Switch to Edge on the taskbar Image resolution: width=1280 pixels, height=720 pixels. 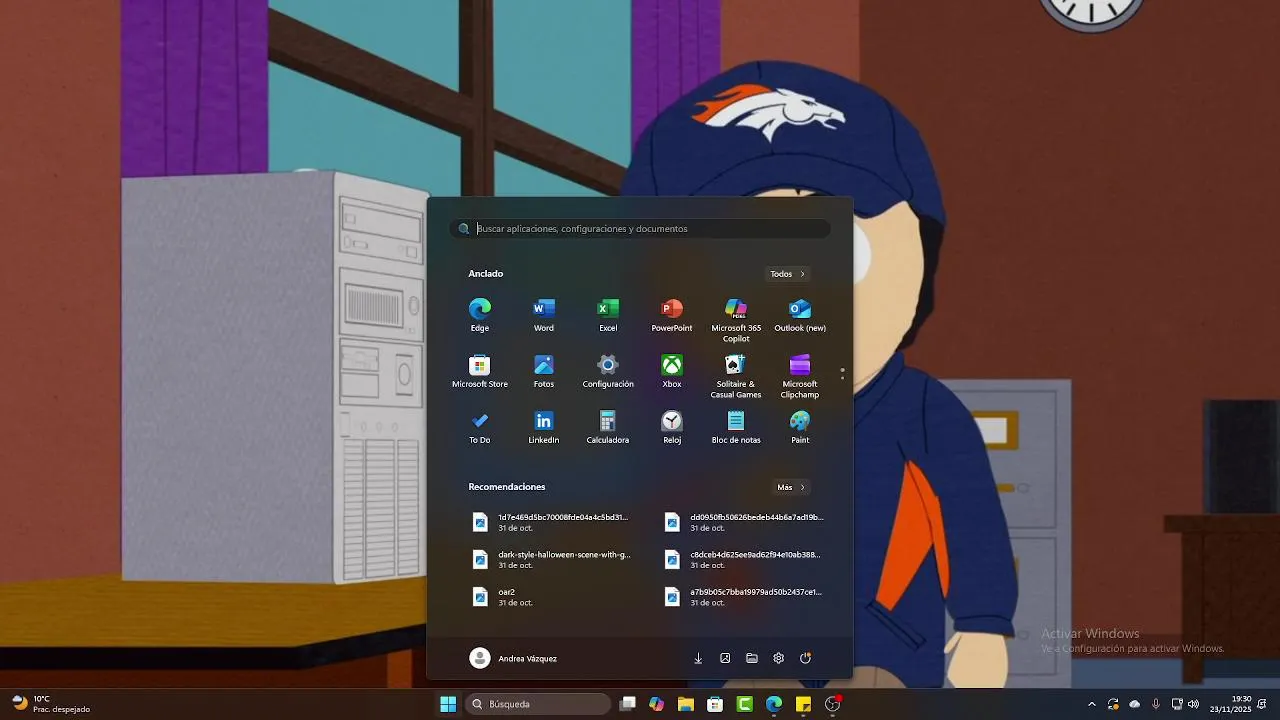click(x=774, y=704)
